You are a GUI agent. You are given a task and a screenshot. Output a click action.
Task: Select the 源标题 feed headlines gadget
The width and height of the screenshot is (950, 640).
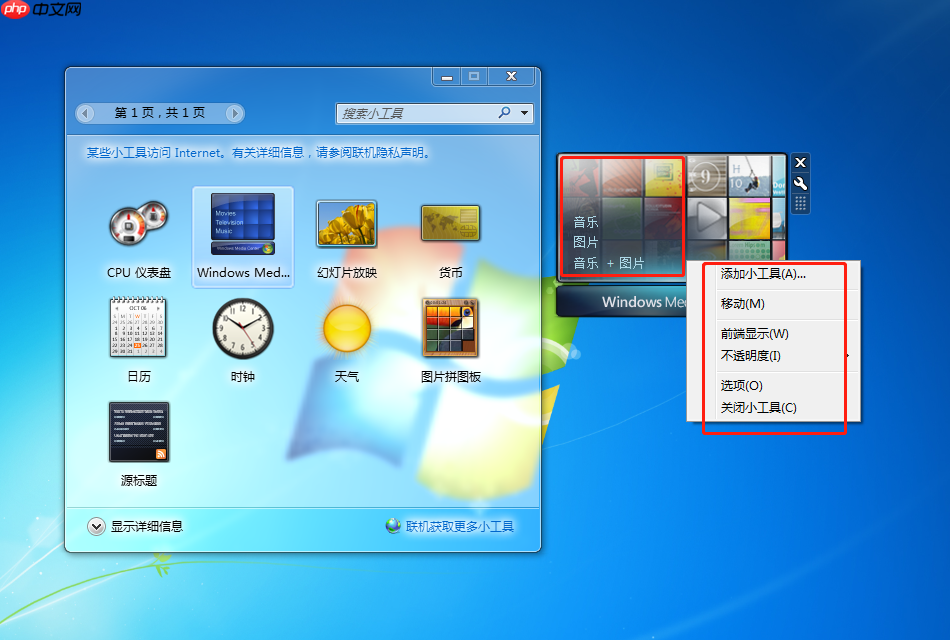click(x=139, y=432)
